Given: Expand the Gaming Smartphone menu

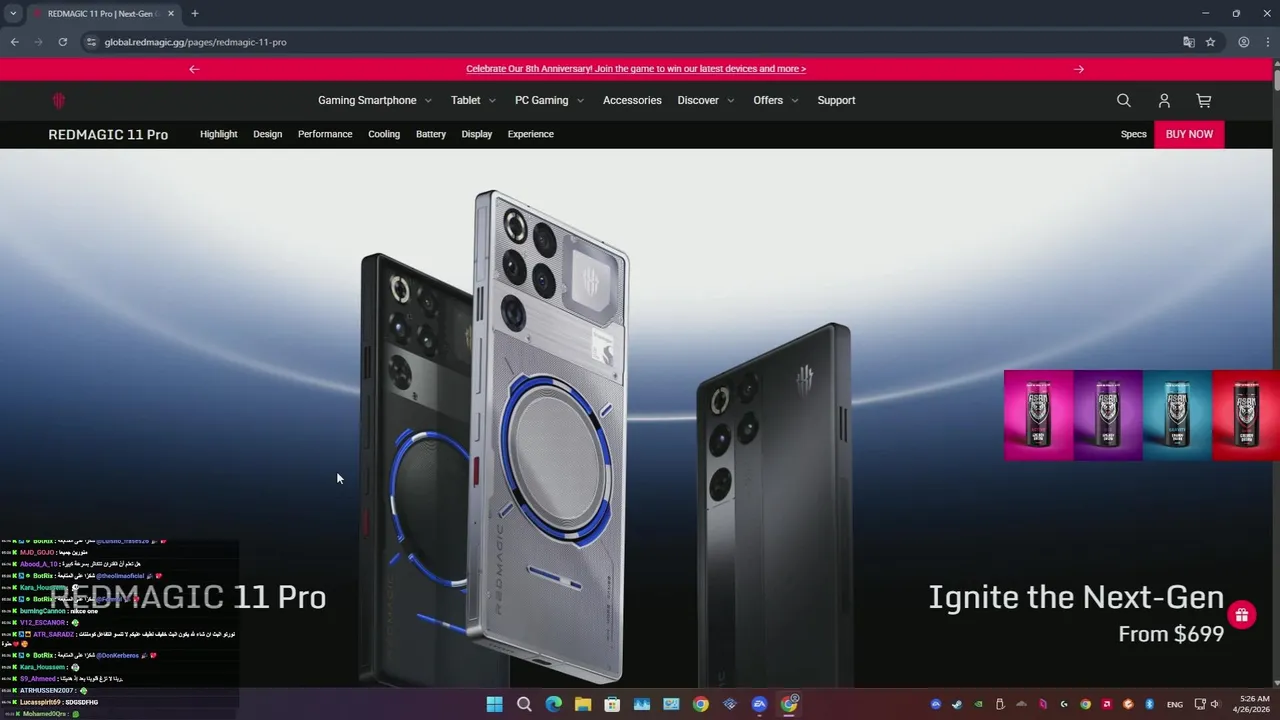Looking at the screenshot, I should pos(375,100).
